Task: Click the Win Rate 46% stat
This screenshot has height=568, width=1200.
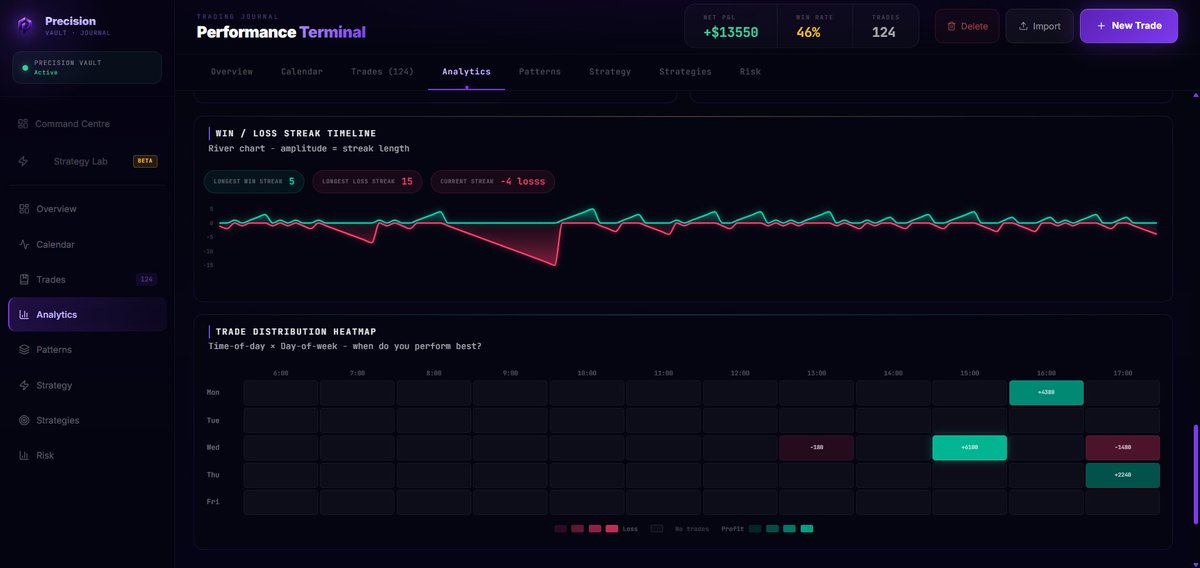Action: click(x=814, y=26)
